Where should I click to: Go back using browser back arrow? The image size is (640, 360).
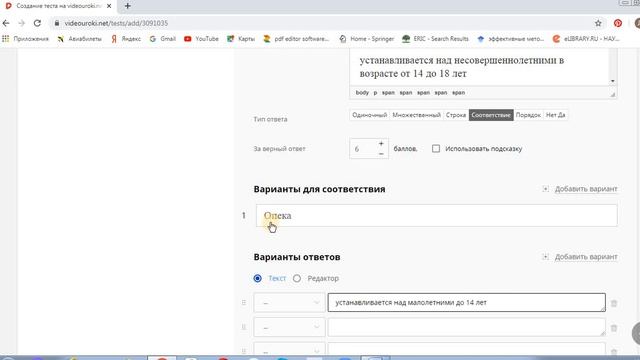6,23
